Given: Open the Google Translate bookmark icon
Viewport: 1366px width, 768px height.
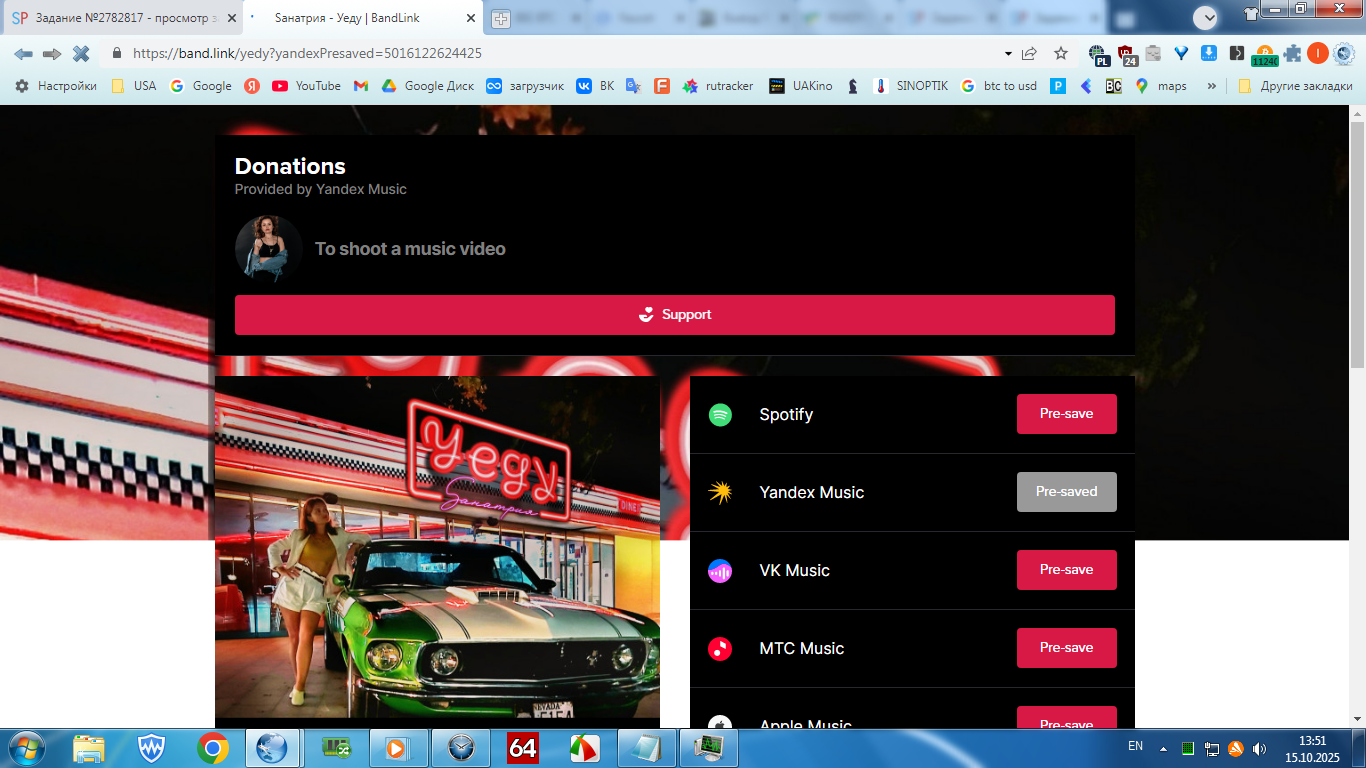Looking at the screenshot, I should pyautogui.click(x=633, y=86).
